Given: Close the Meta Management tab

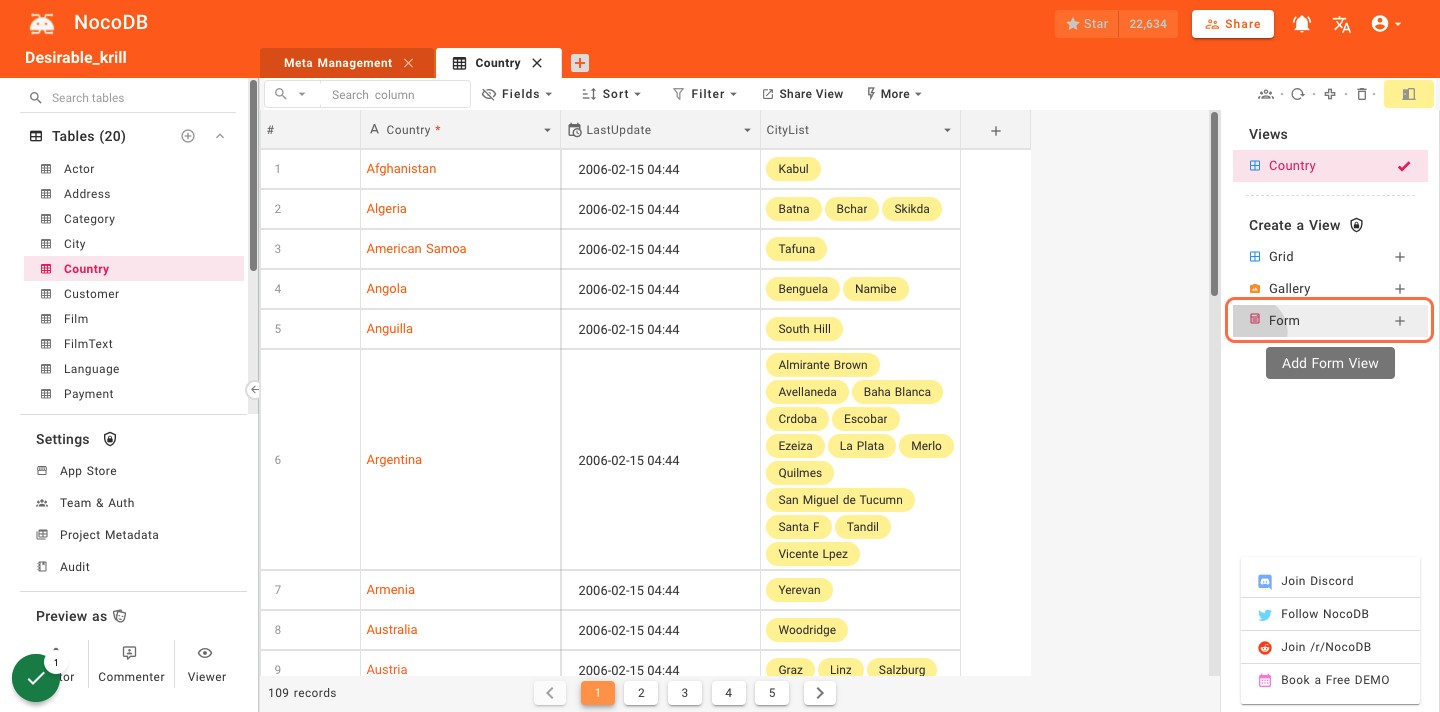Looking at the screenshot, I should (x=408, y=63).
